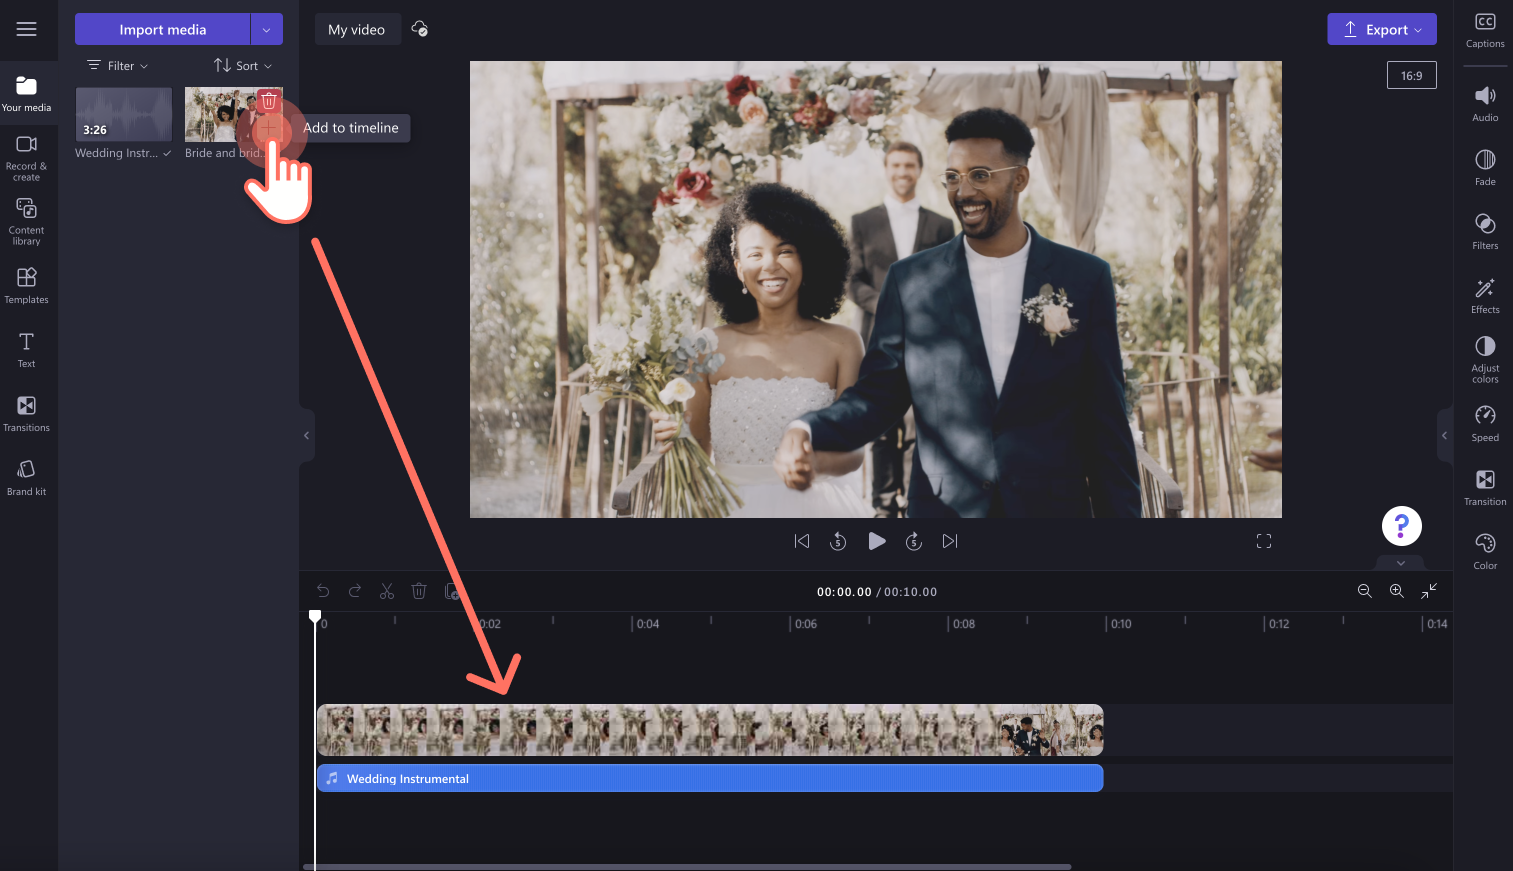Image resolution: width=1513 pixels, height=871 pixels.
Task: Click the Export button
Action: click(x=1382, y=29)
